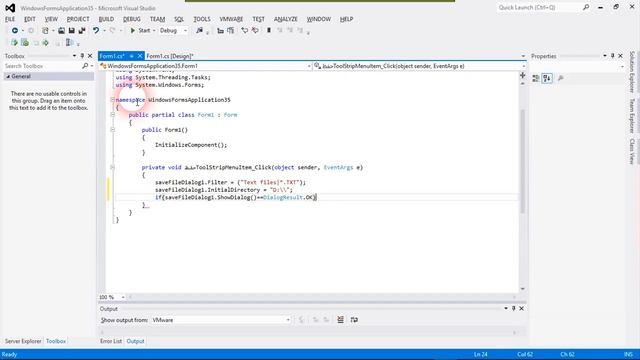Open the Team Explorer side tab

(x=632, y=116)
